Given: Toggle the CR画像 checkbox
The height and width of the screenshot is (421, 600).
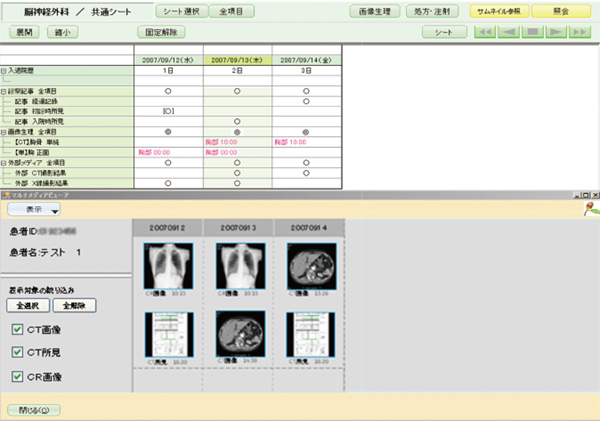Looking at the screenshot, I should pos(16,376).
